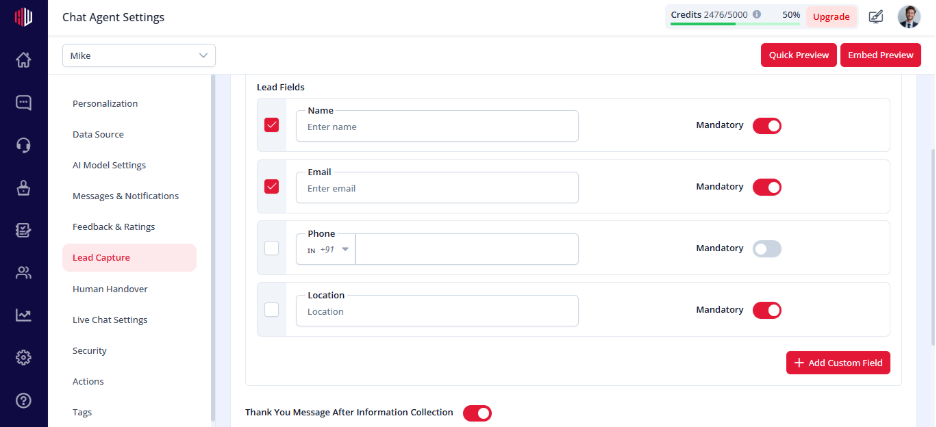
Task: Disable Thank You Message toggle
Action: click(477, 413)
